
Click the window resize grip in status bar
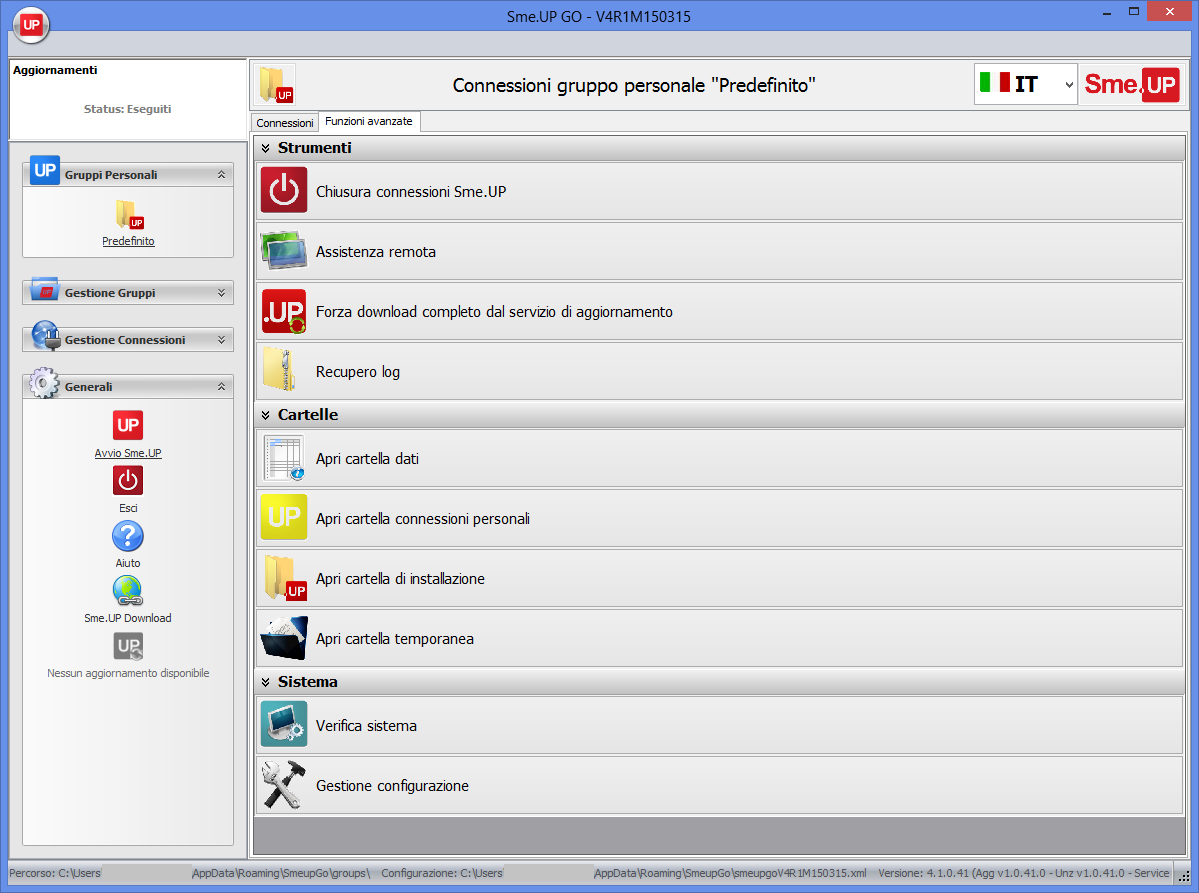(x=1184, y=875)
